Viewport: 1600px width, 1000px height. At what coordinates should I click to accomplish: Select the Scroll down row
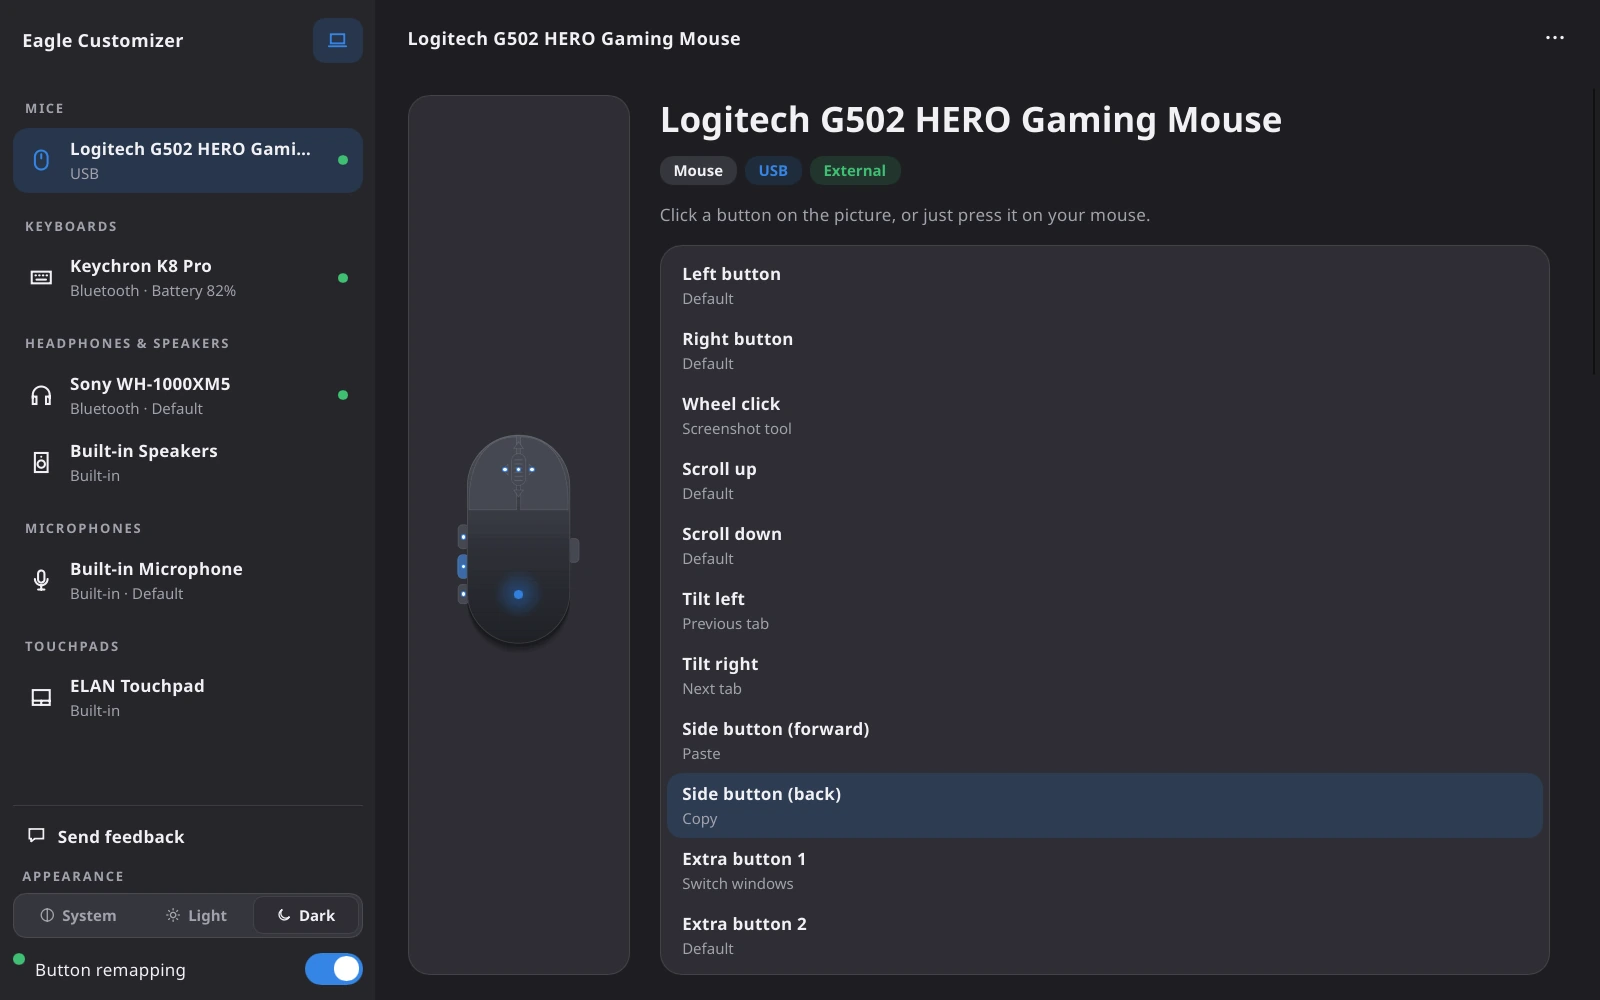(x=1104, y=546)
